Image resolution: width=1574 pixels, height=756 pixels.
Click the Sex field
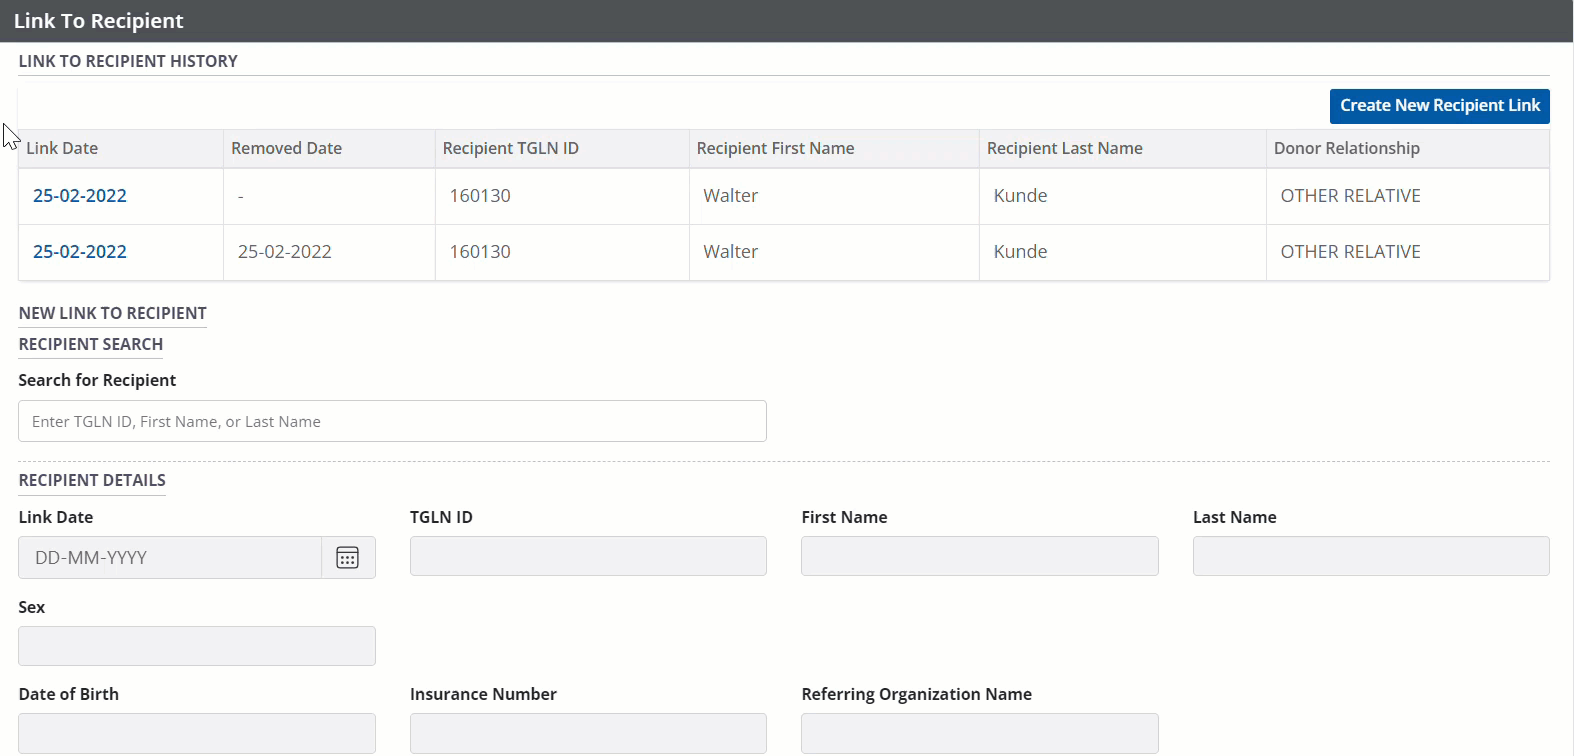197,646
